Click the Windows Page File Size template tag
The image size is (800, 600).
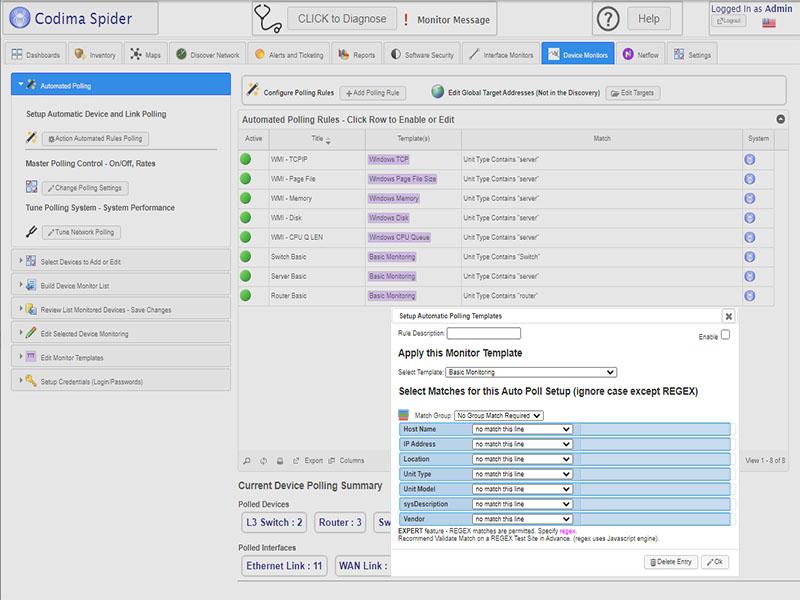(x=403, y=179)
